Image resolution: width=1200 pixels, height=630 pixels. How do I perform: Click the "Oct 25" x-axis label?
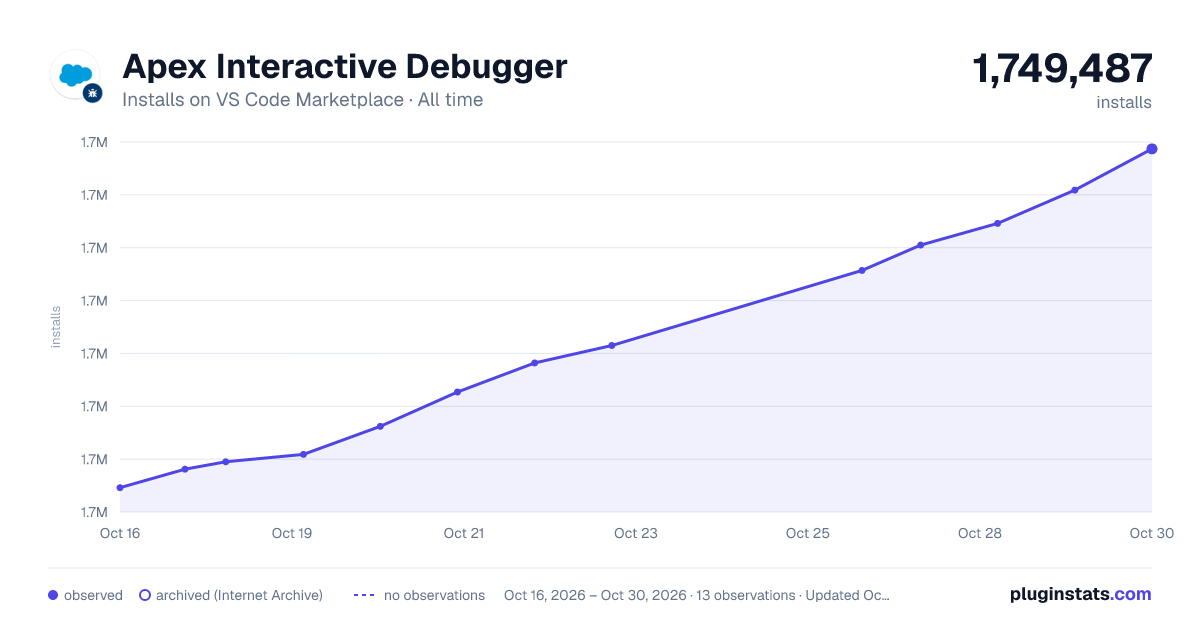[808, 533]
